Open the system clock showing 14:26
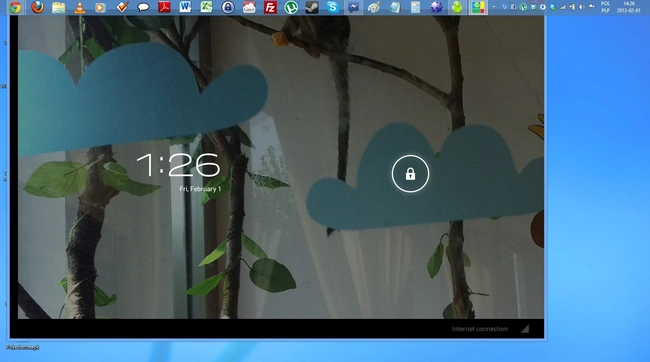The image size is (650, 362). click(x=628, y=4)
